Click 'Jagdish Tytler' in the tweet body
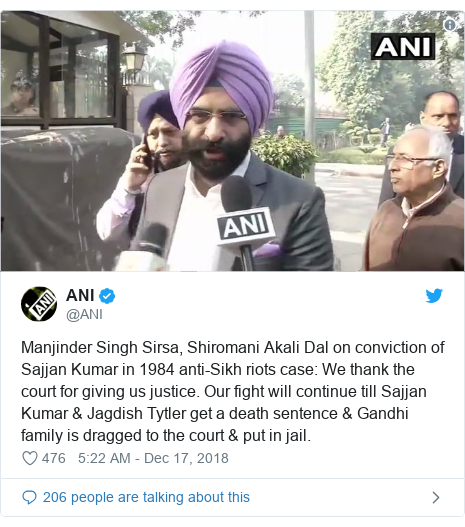 137,414
